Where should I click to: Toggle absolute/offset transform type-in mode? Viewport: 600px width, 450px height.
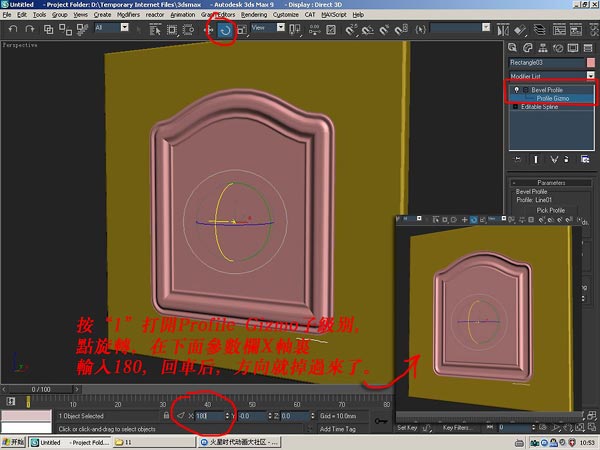coord(181,414)
